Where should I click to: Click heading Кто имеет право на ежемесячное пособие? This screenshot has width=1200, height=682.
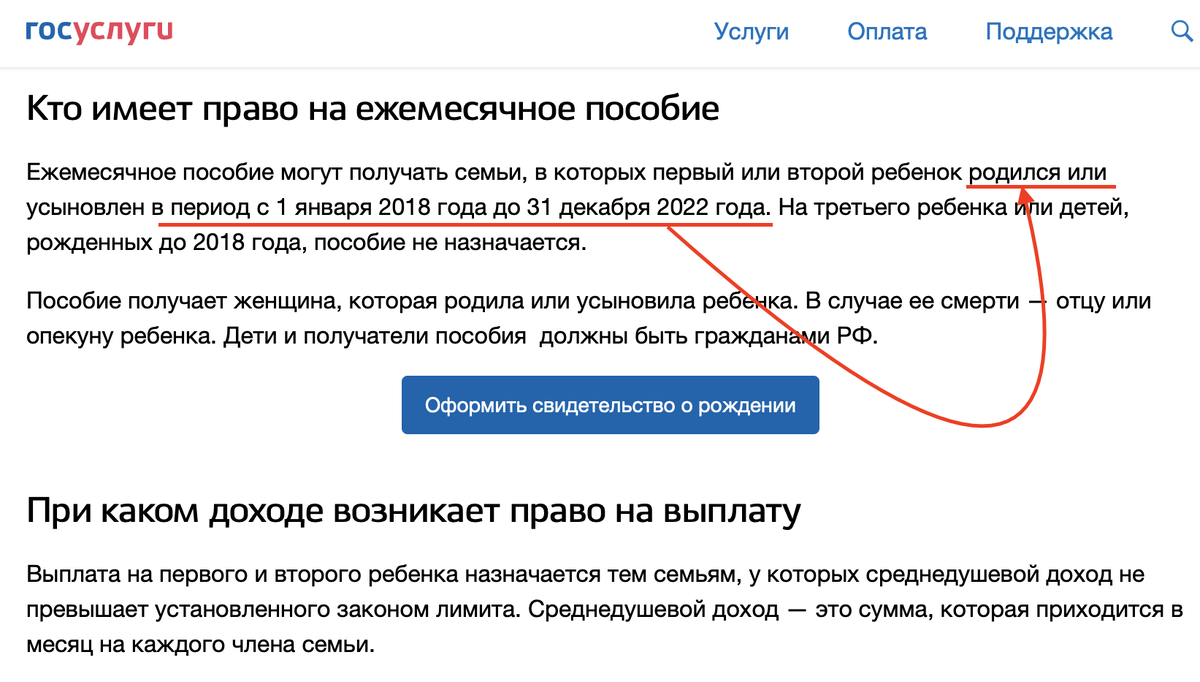pos(372,108)
